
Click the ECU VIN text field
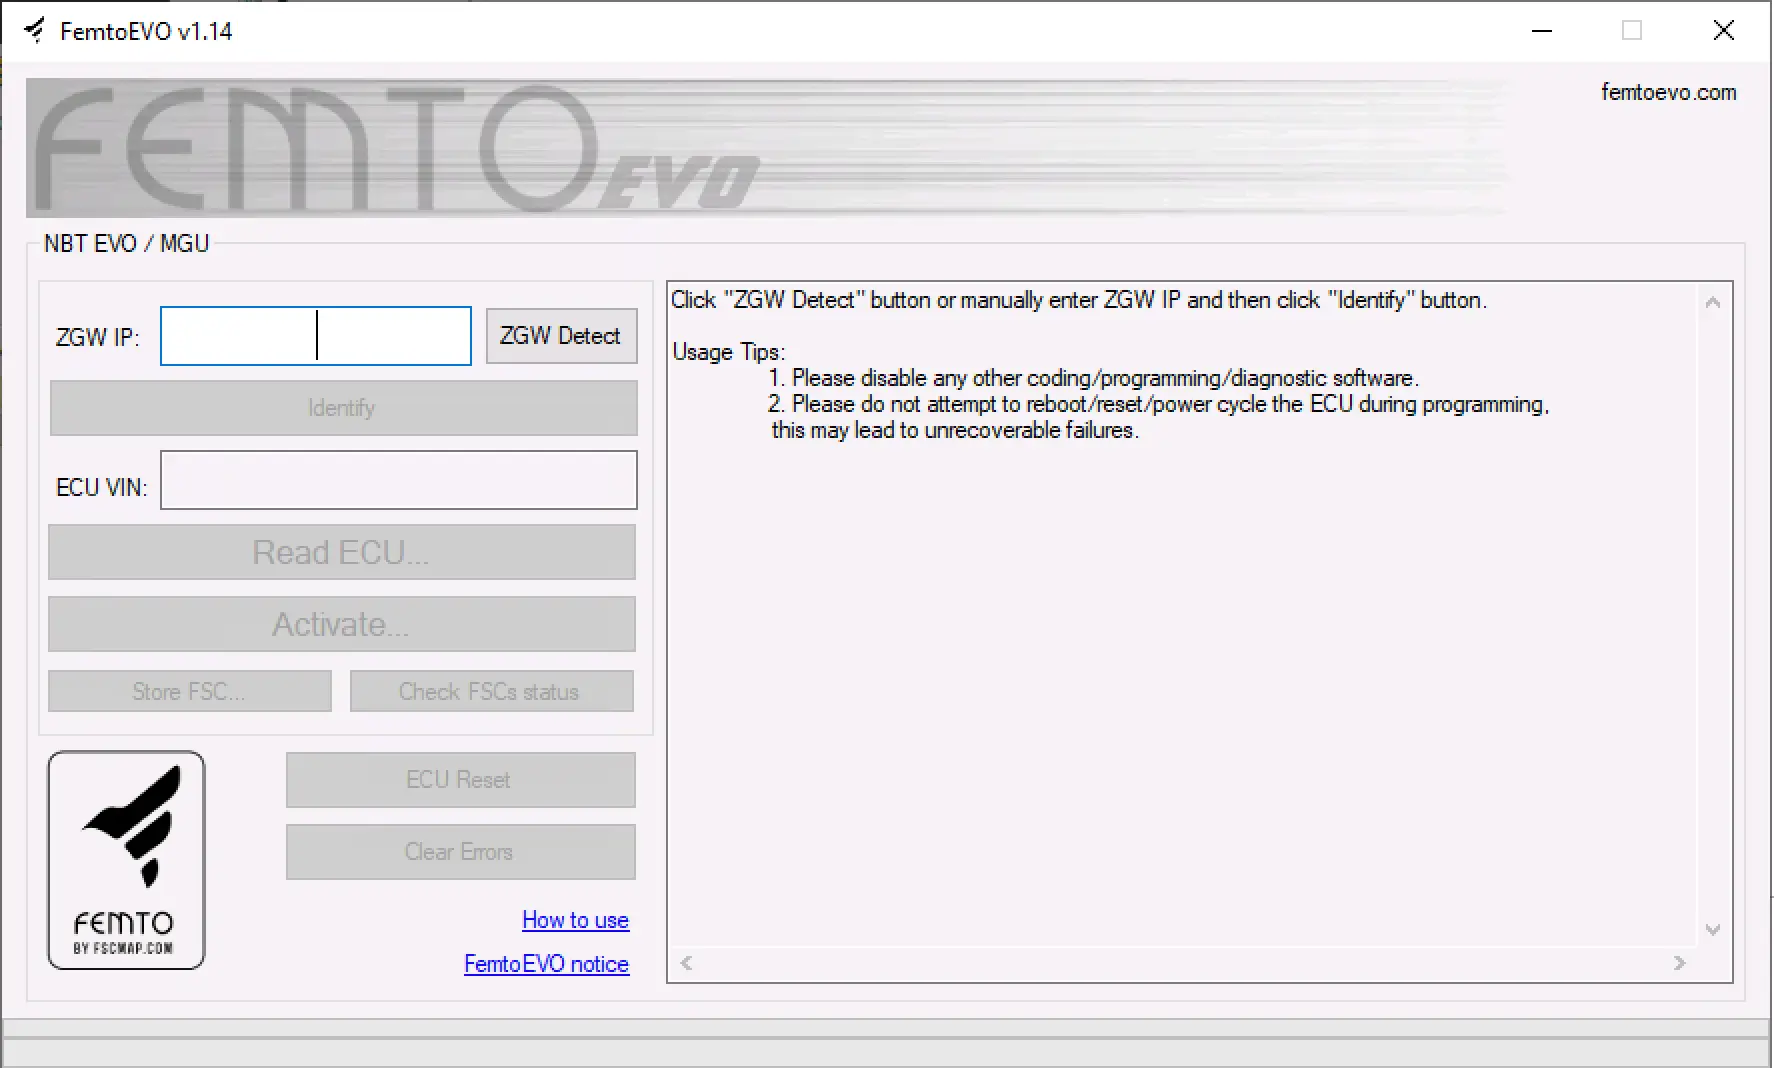[x=398, y=480]
